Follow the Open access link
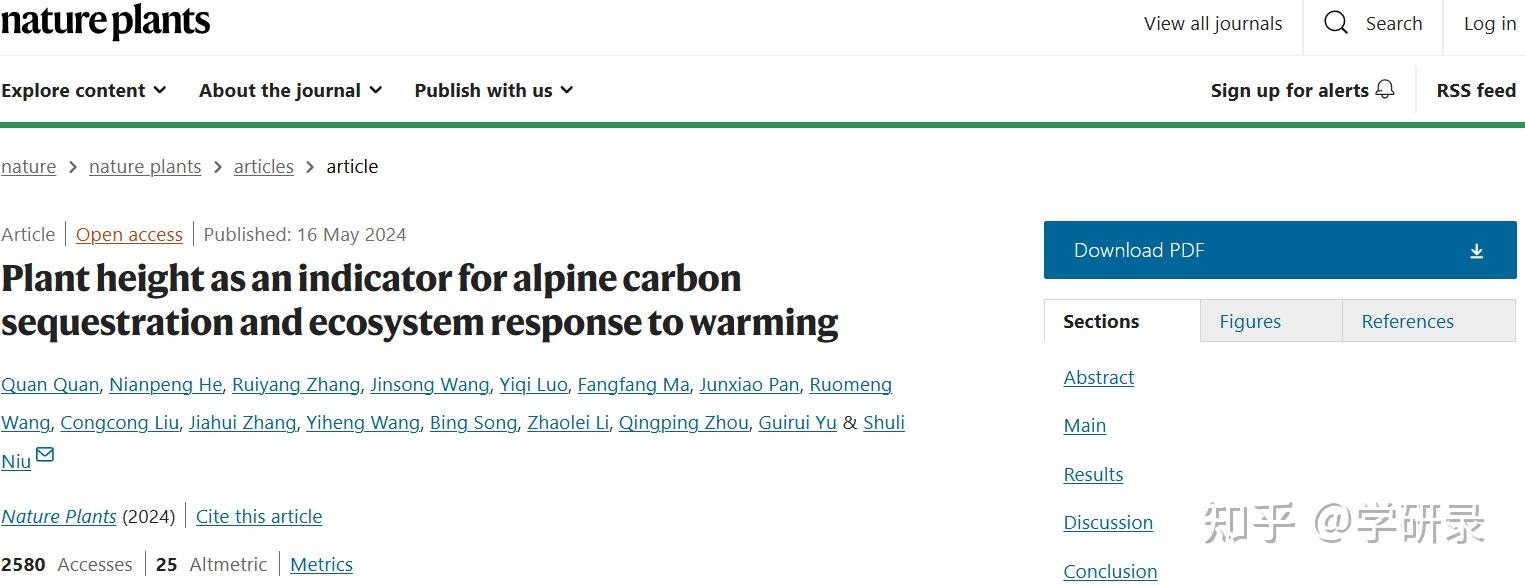The height and width of the screenshot is (586, 1525). pos(129,234)
